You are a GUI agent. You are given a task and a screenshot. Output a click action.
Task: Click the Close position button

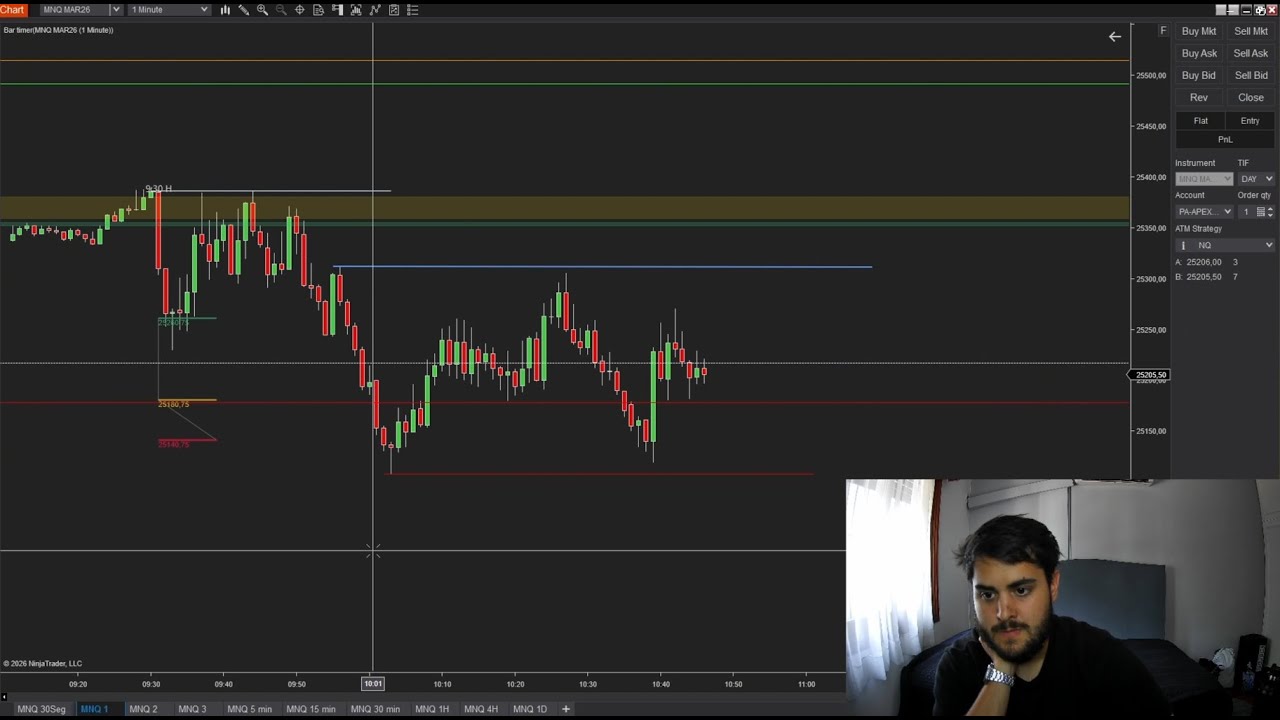pos(1251,98)
